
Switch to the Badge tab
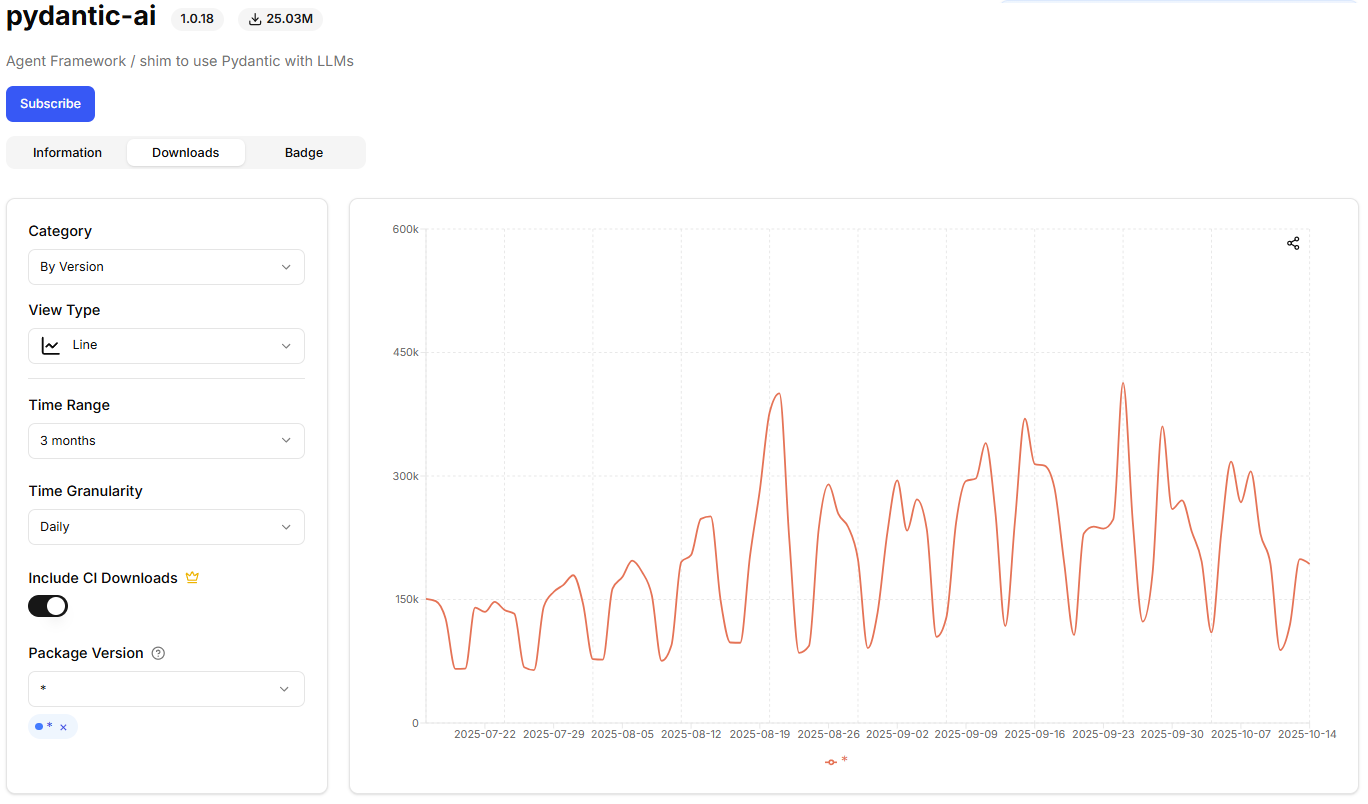(x=304, y=153)
